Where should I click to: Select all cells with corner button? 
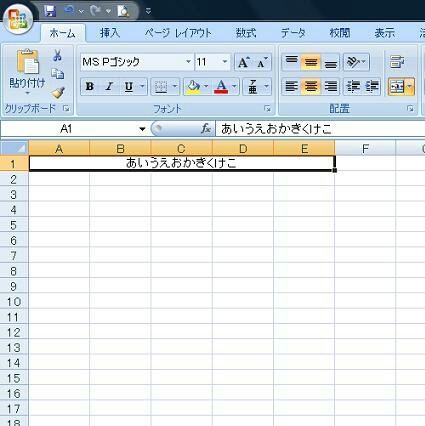click(x=14, y=148)
